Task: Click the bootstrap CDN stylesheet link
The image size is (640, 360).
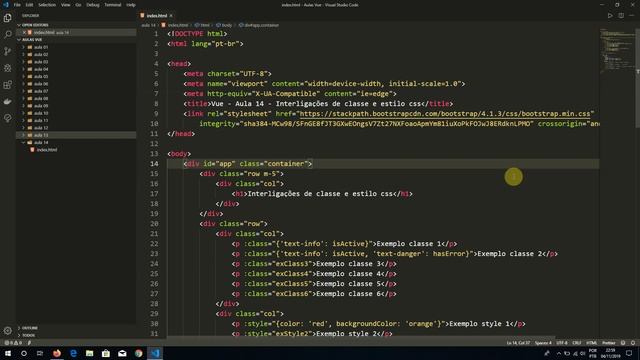Action: coord(445,114)
